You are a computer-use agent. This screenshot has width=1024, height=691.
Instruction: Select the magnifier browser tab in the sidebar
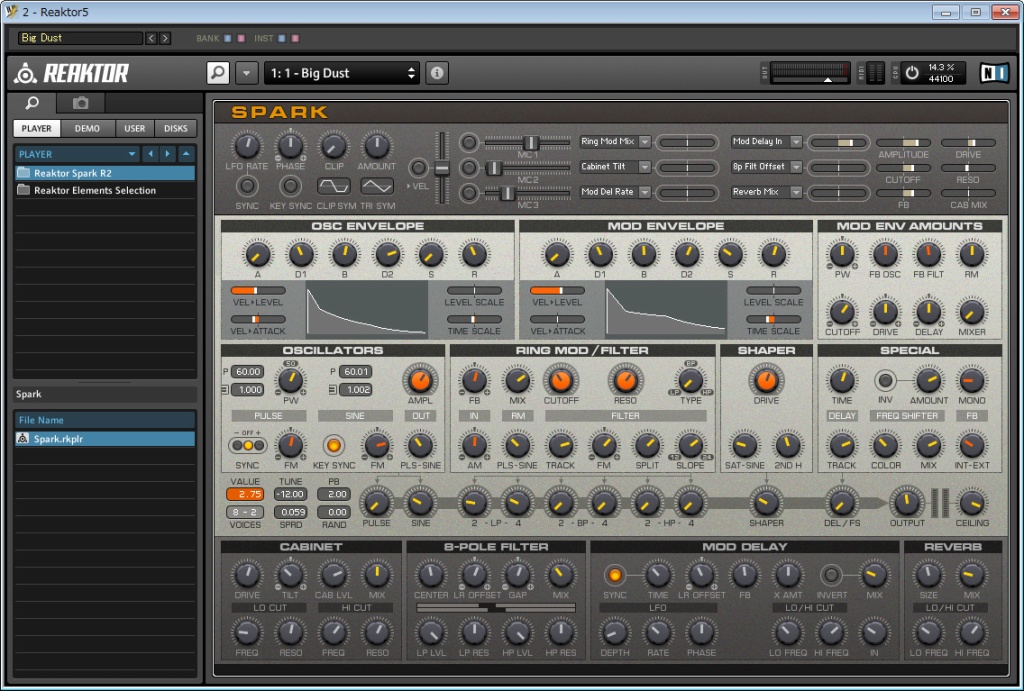(32, 103)
